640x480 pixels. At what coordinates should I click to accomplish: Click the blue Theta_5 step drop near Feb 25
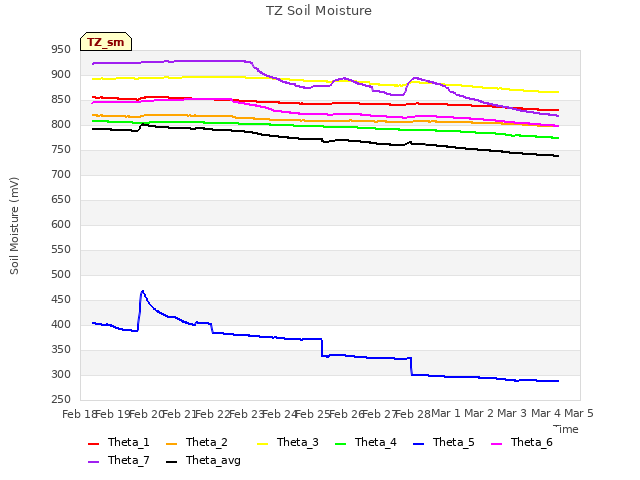tap(322, 347)
